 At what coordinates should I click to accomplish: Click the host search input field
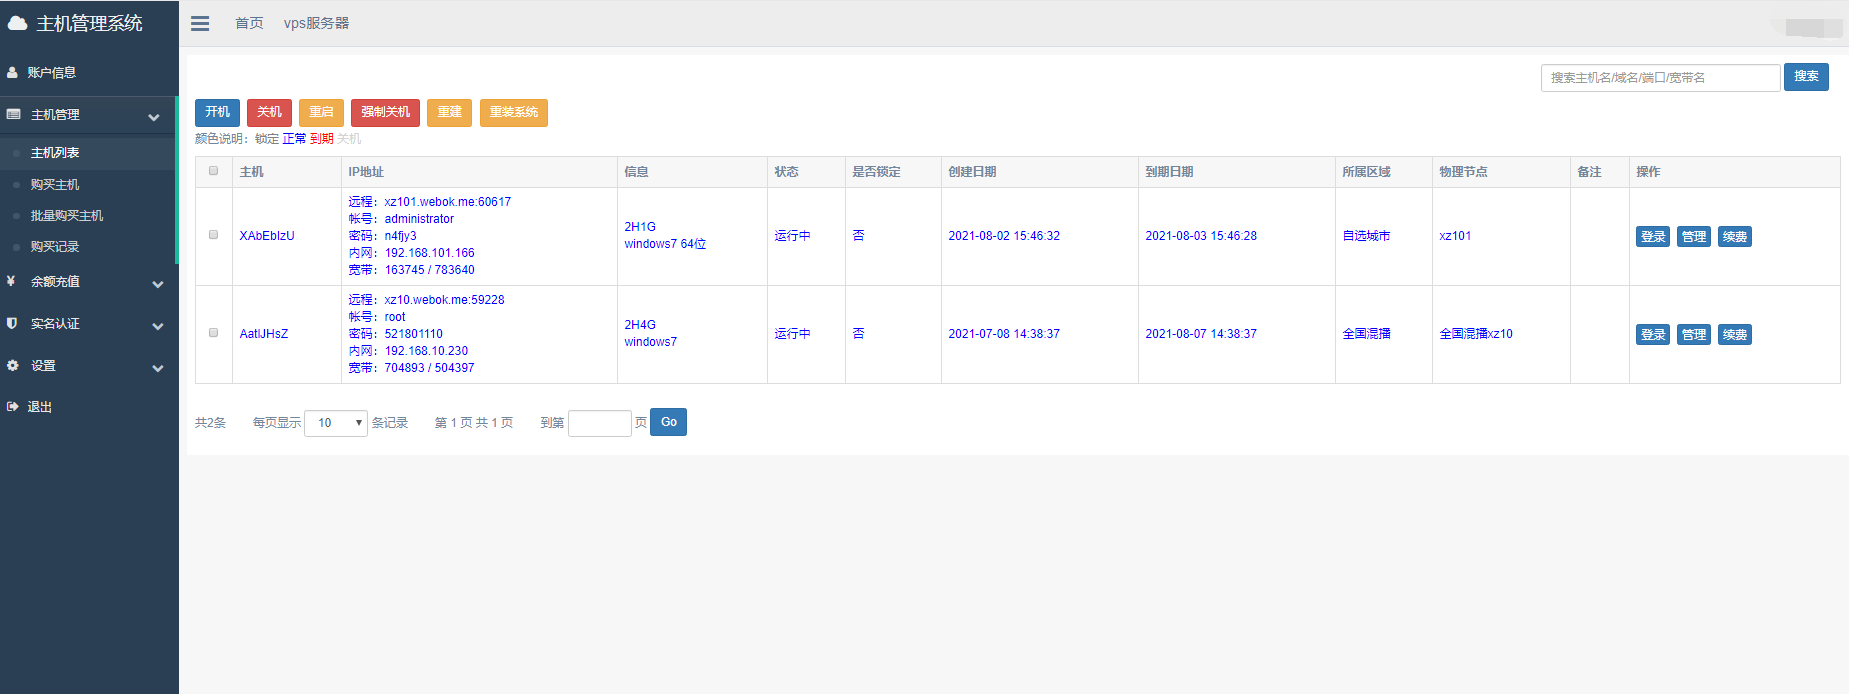[1659, 77]
